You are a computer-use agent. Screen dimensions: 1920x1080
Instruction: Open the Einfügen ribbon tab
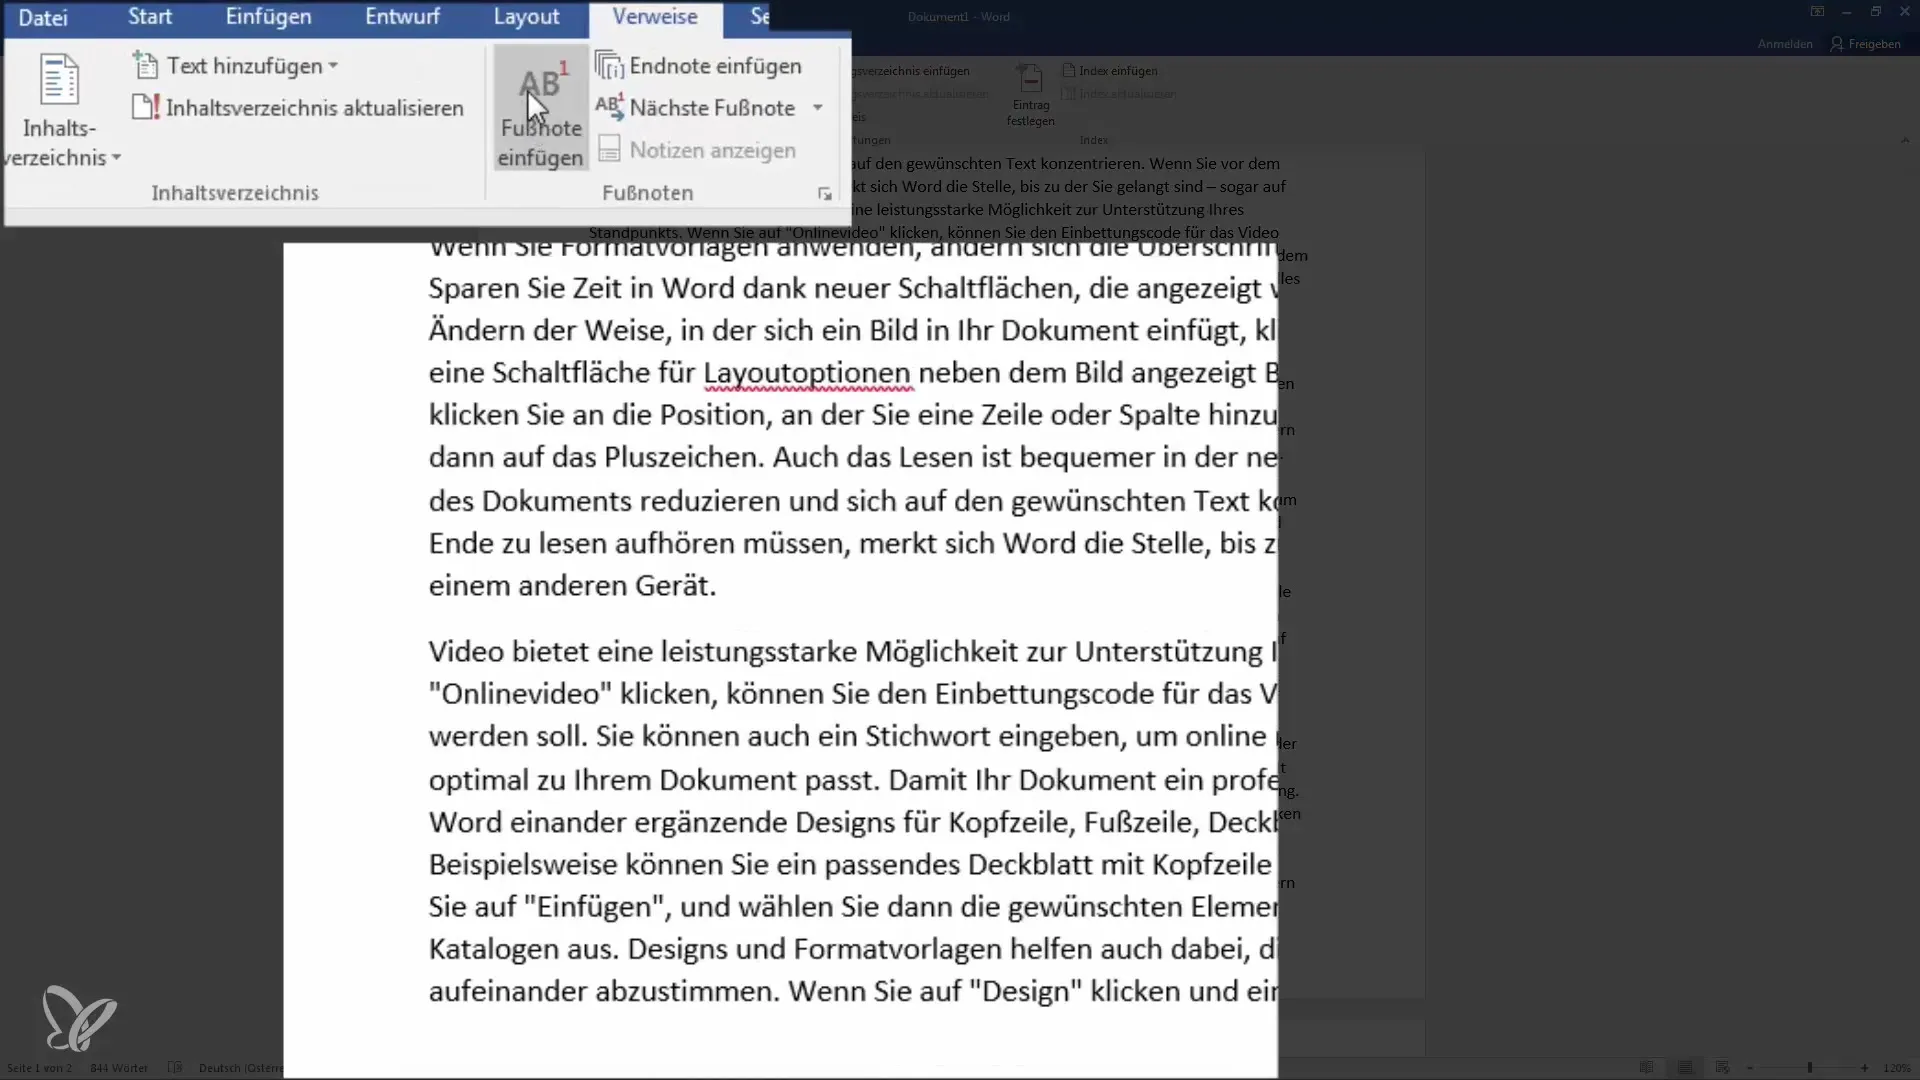coord(268,16)
